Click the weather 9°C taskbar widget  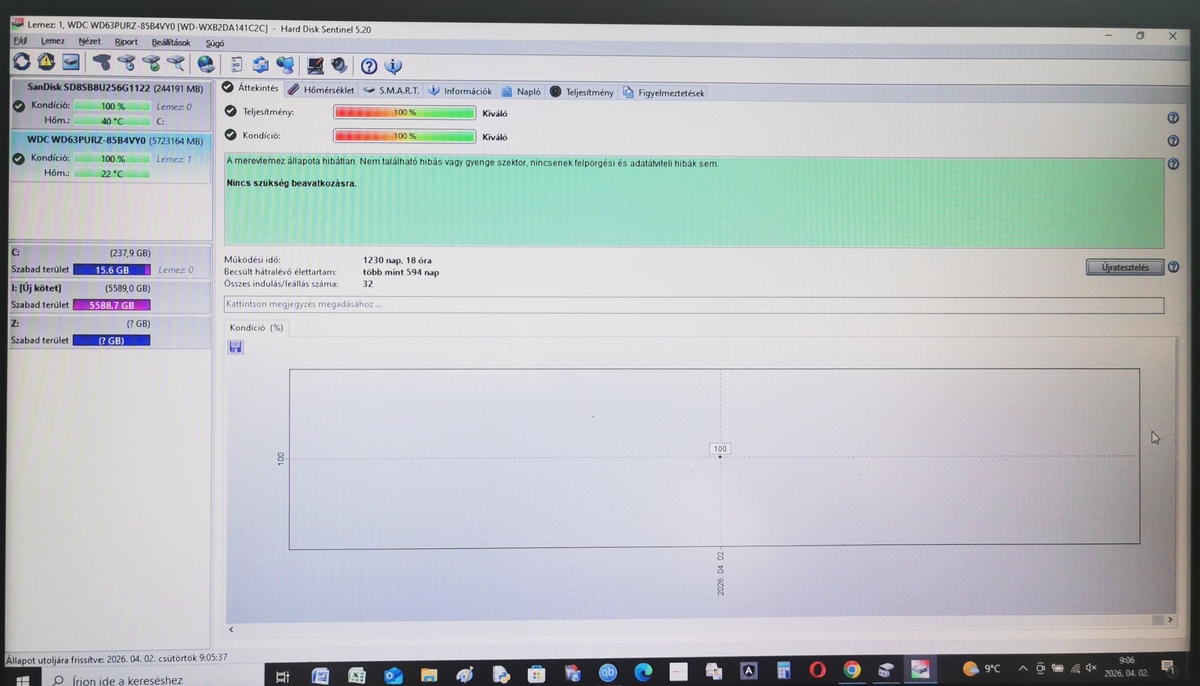click(x=981, y=668)
